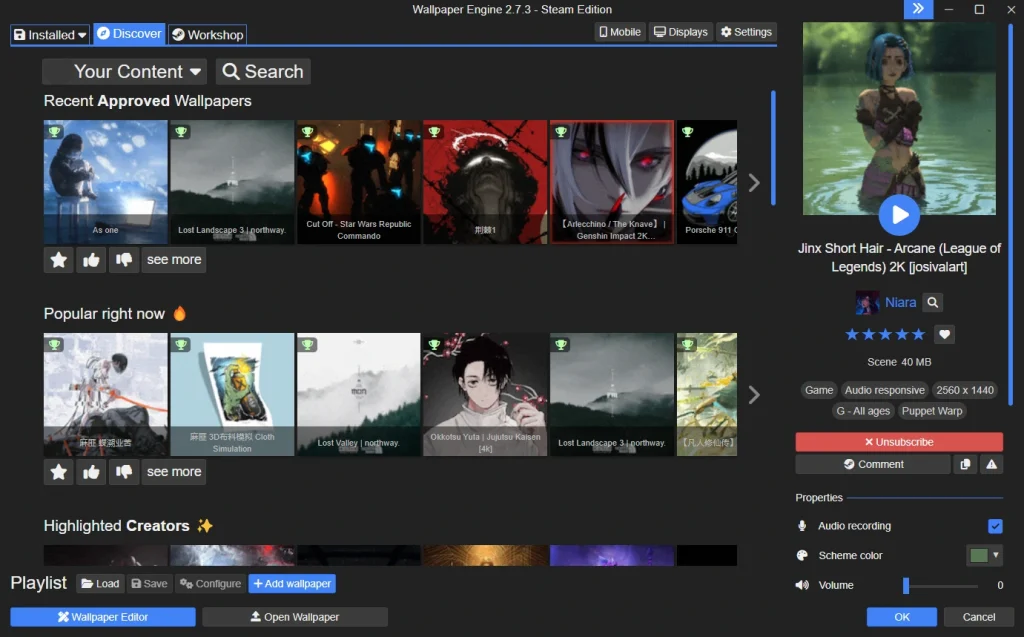Image resolution: width=1024 pixels, height=637 pixels.
Task: Save the playlist
Action: (x=150, y=583)
